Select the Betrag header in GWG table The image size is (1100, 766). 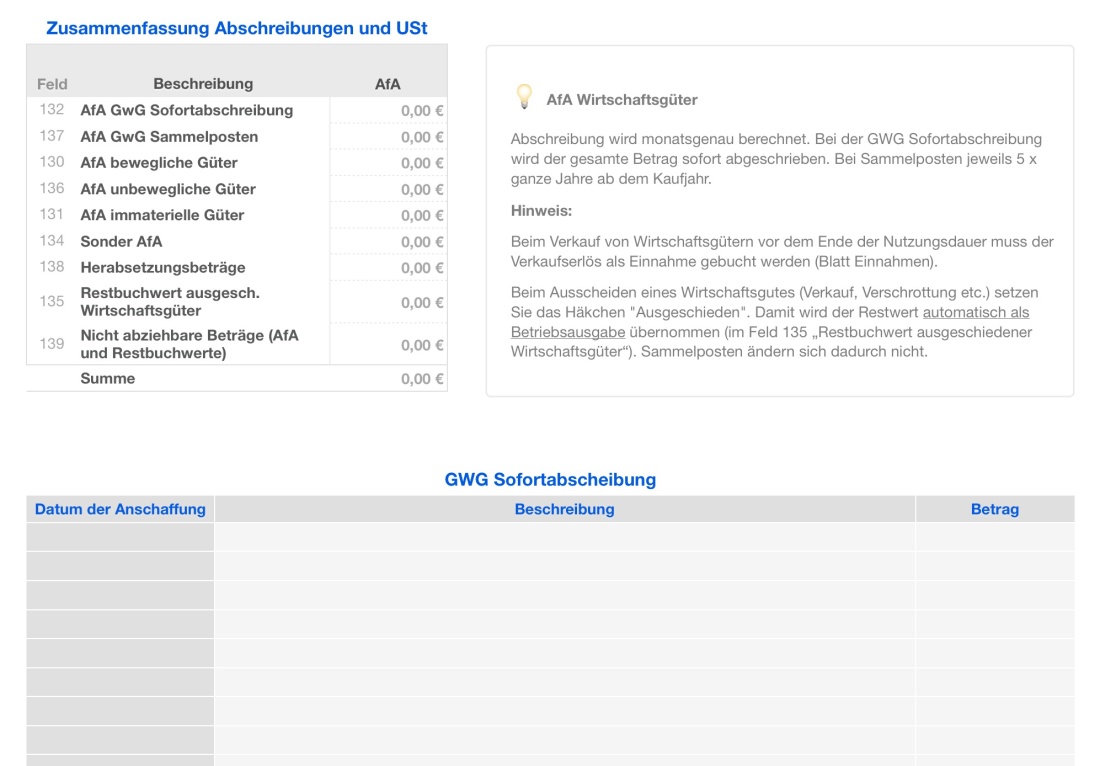coord(994,509)
